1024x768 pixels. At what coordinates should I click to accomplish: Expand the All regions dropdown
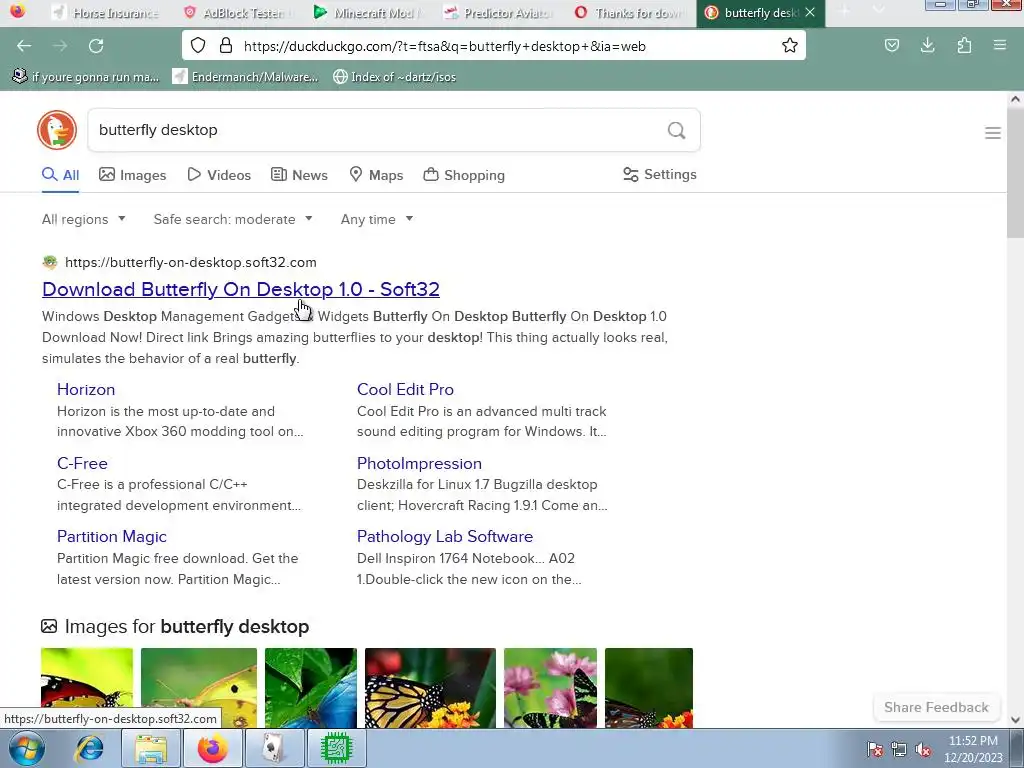[84, 219]
